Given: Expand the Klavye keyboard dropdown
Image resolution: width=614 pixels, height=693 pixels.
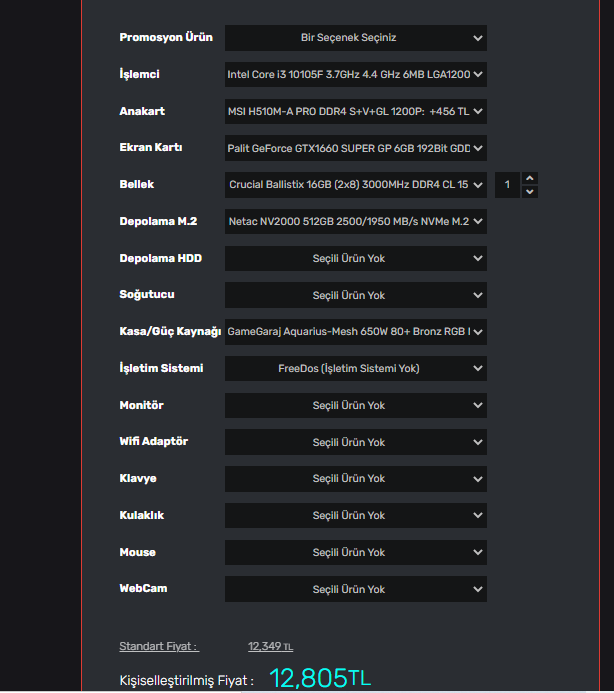Looking at the screenshot, I should [x=355, y=478].
